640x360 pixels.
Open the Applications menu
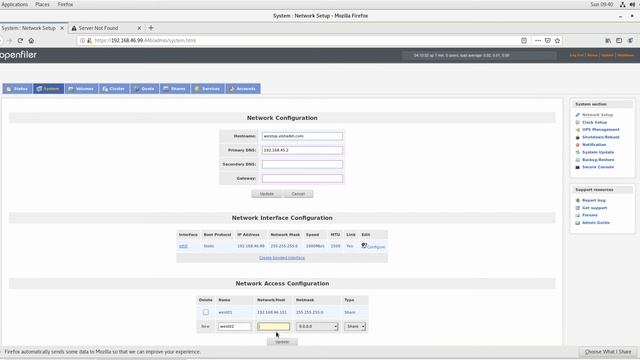pyautogui.click(x=15, y=4)
